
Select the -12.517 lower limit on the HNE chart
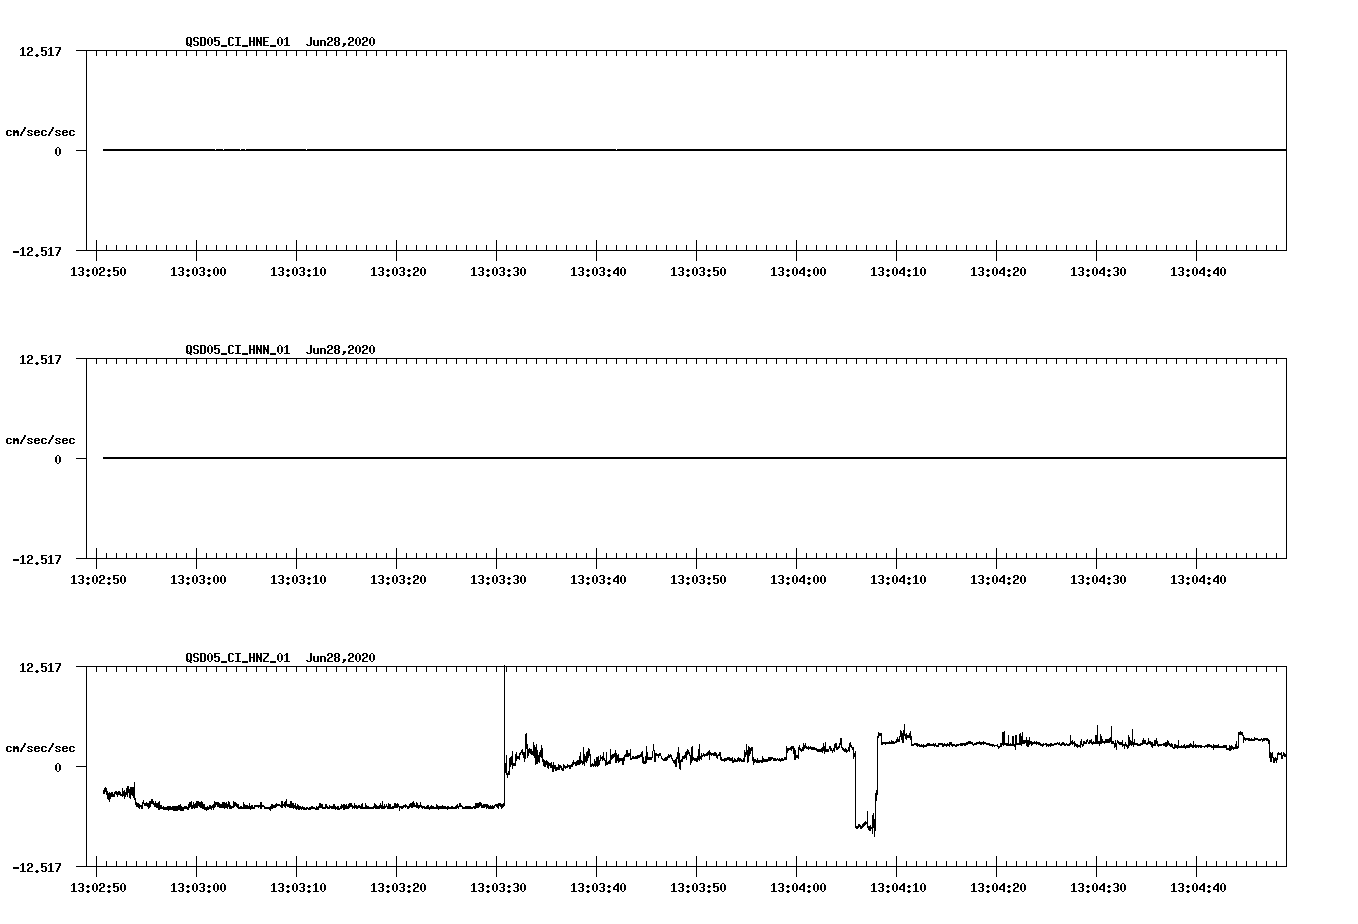[36, 252]
